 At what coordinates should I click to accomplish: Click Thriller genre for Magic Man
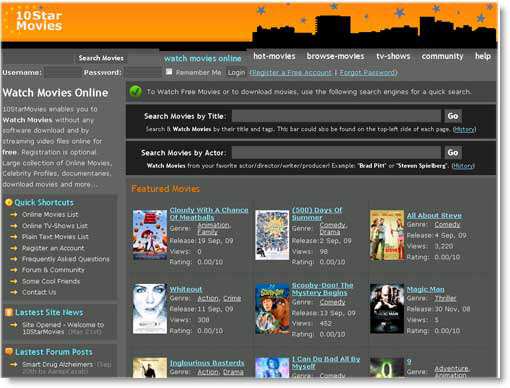tap(445, 298)
